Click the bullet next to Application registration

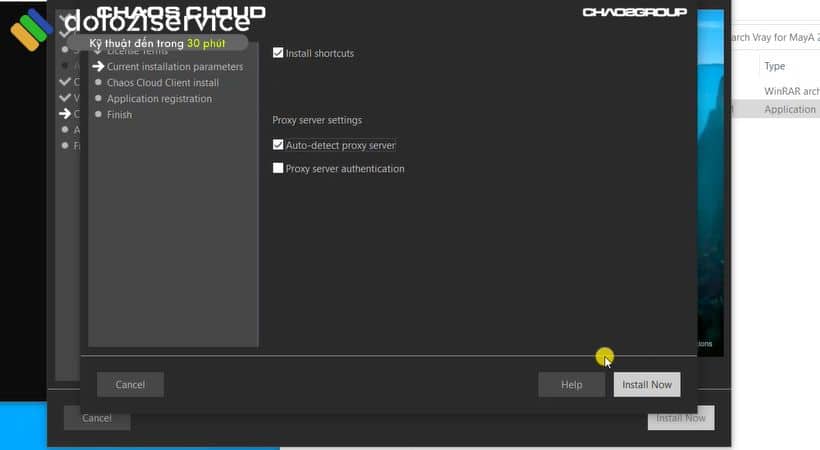click(x=98, y=99)
